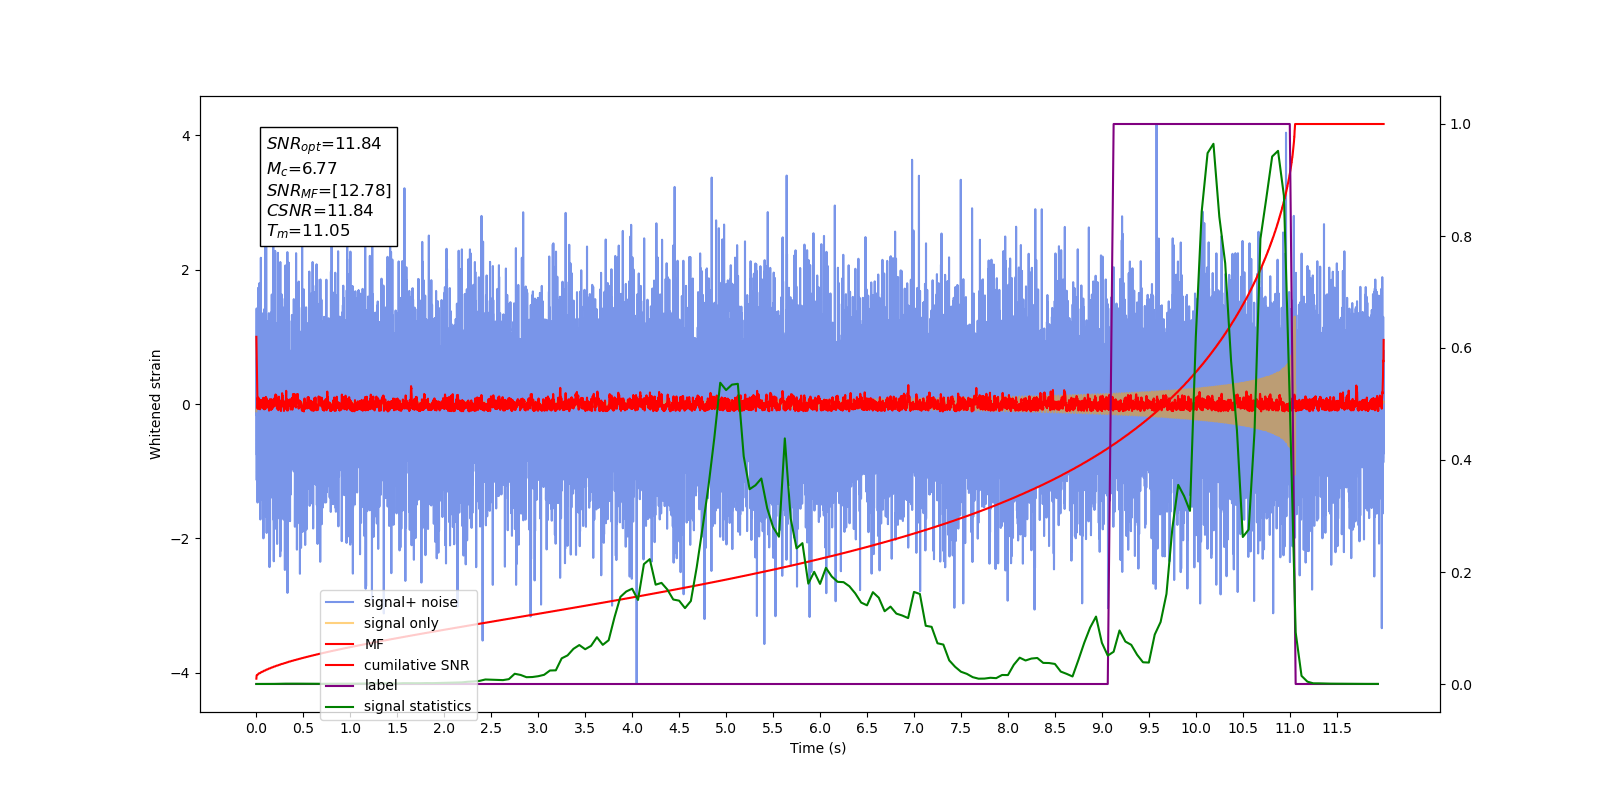
Task: Click the Tm=11.05 annotation text
Action: (308, 231)
